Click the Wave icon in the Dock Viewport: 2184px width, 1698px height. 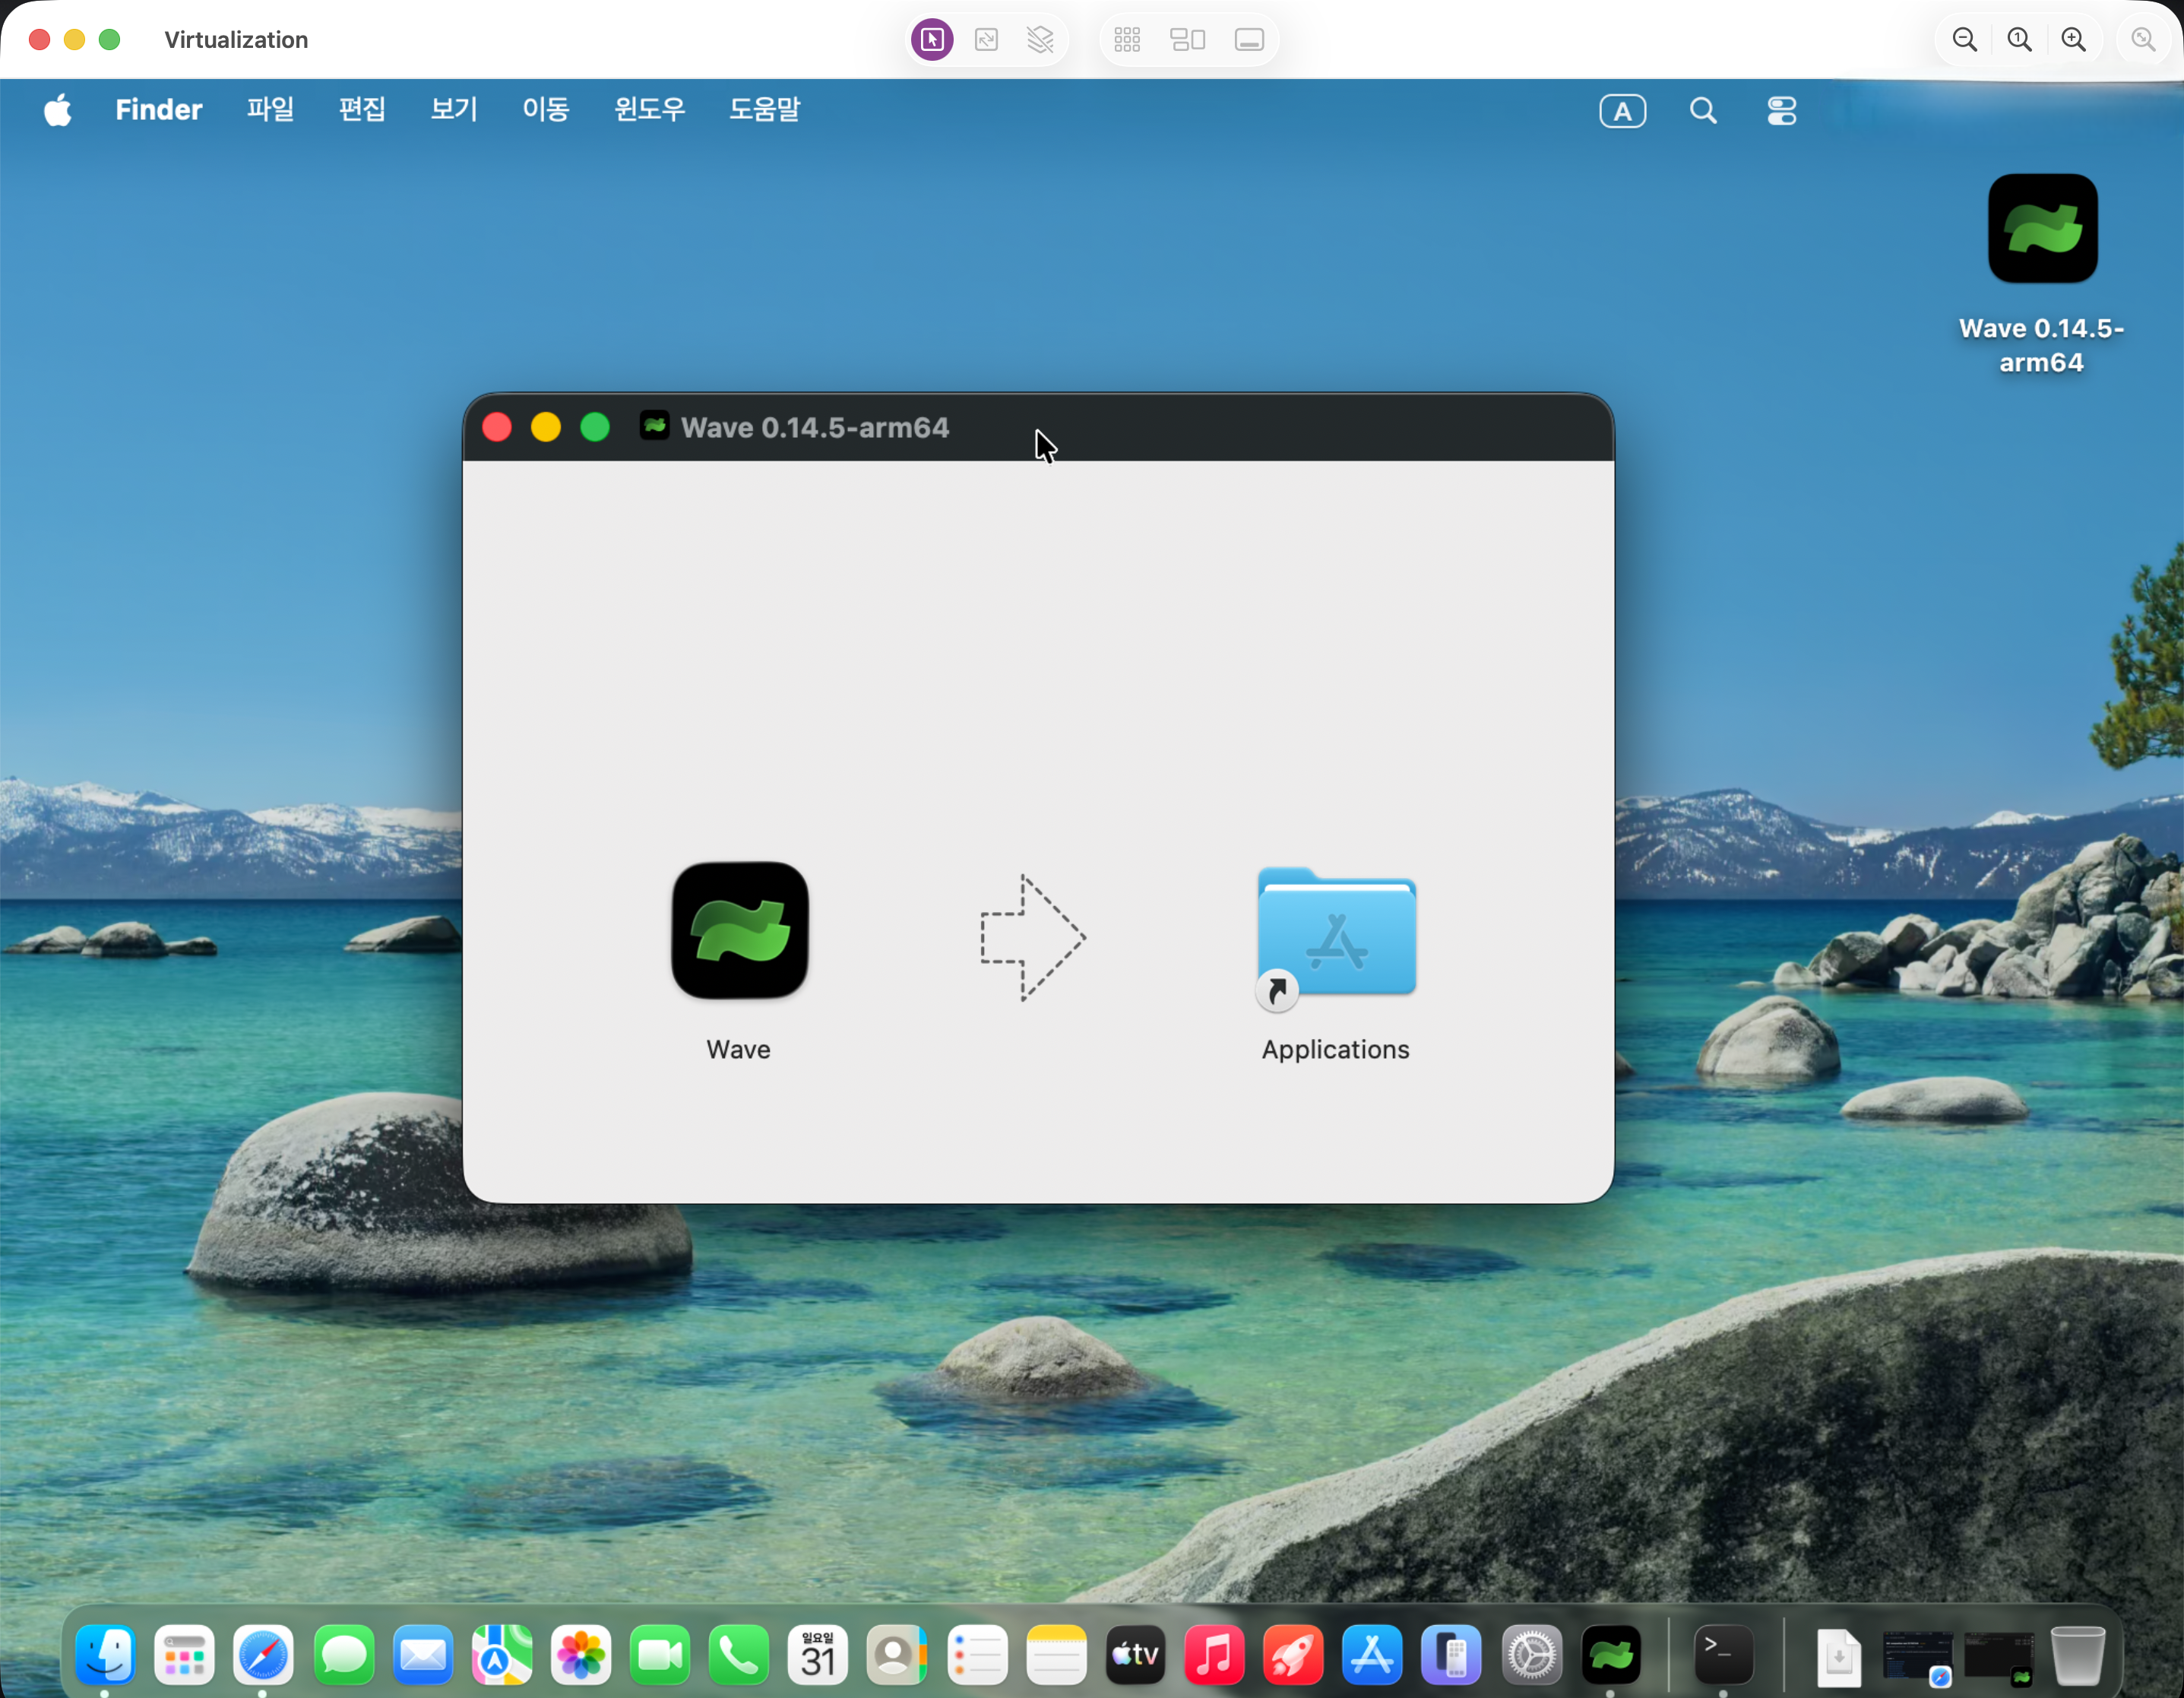pyautogui.click(x=1610, y=1655)
